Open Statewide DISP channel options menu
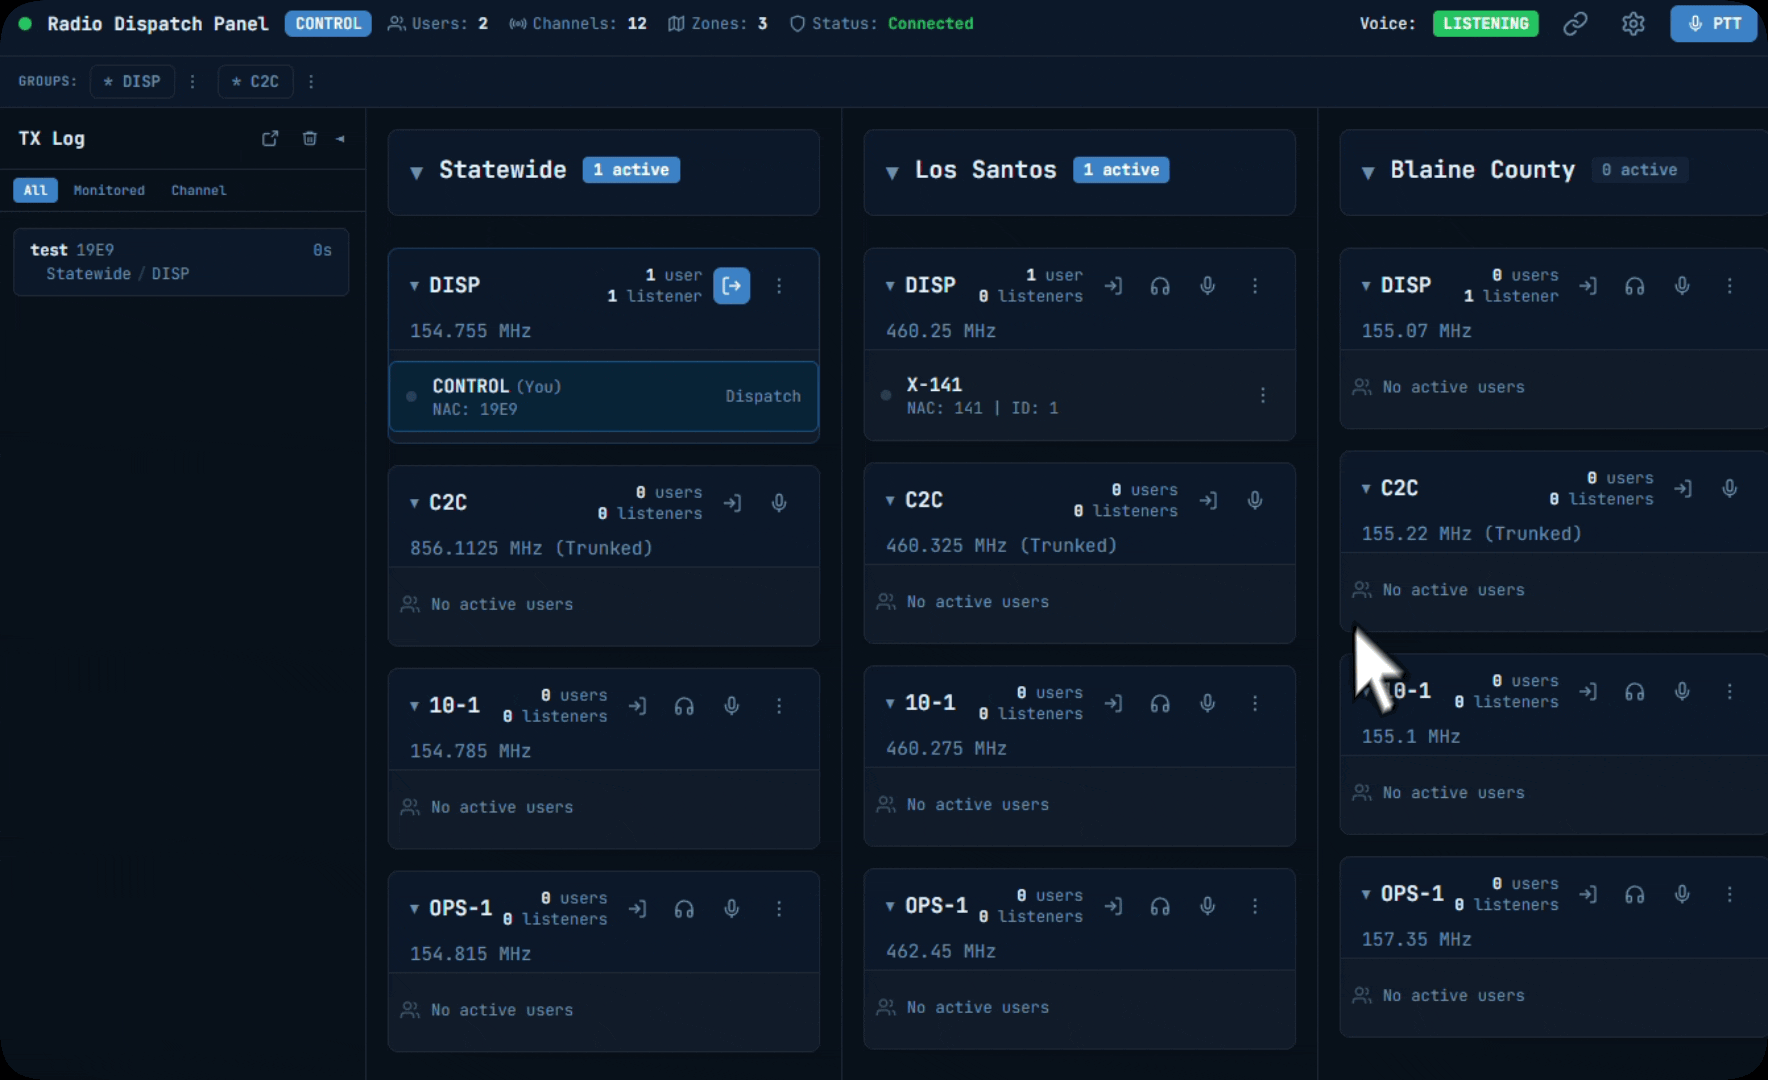The height and width of the screenshot is (1080, 1768). (x=779, y=286)
